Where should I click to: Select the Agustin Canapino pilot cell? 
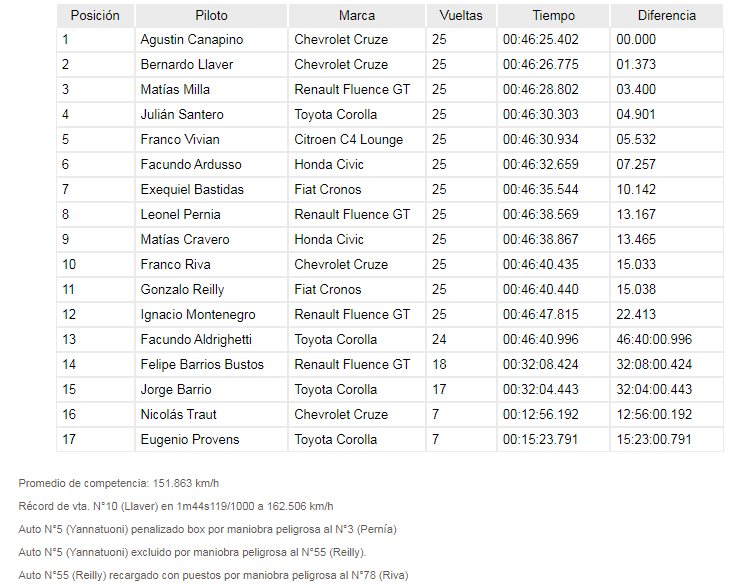211,40
